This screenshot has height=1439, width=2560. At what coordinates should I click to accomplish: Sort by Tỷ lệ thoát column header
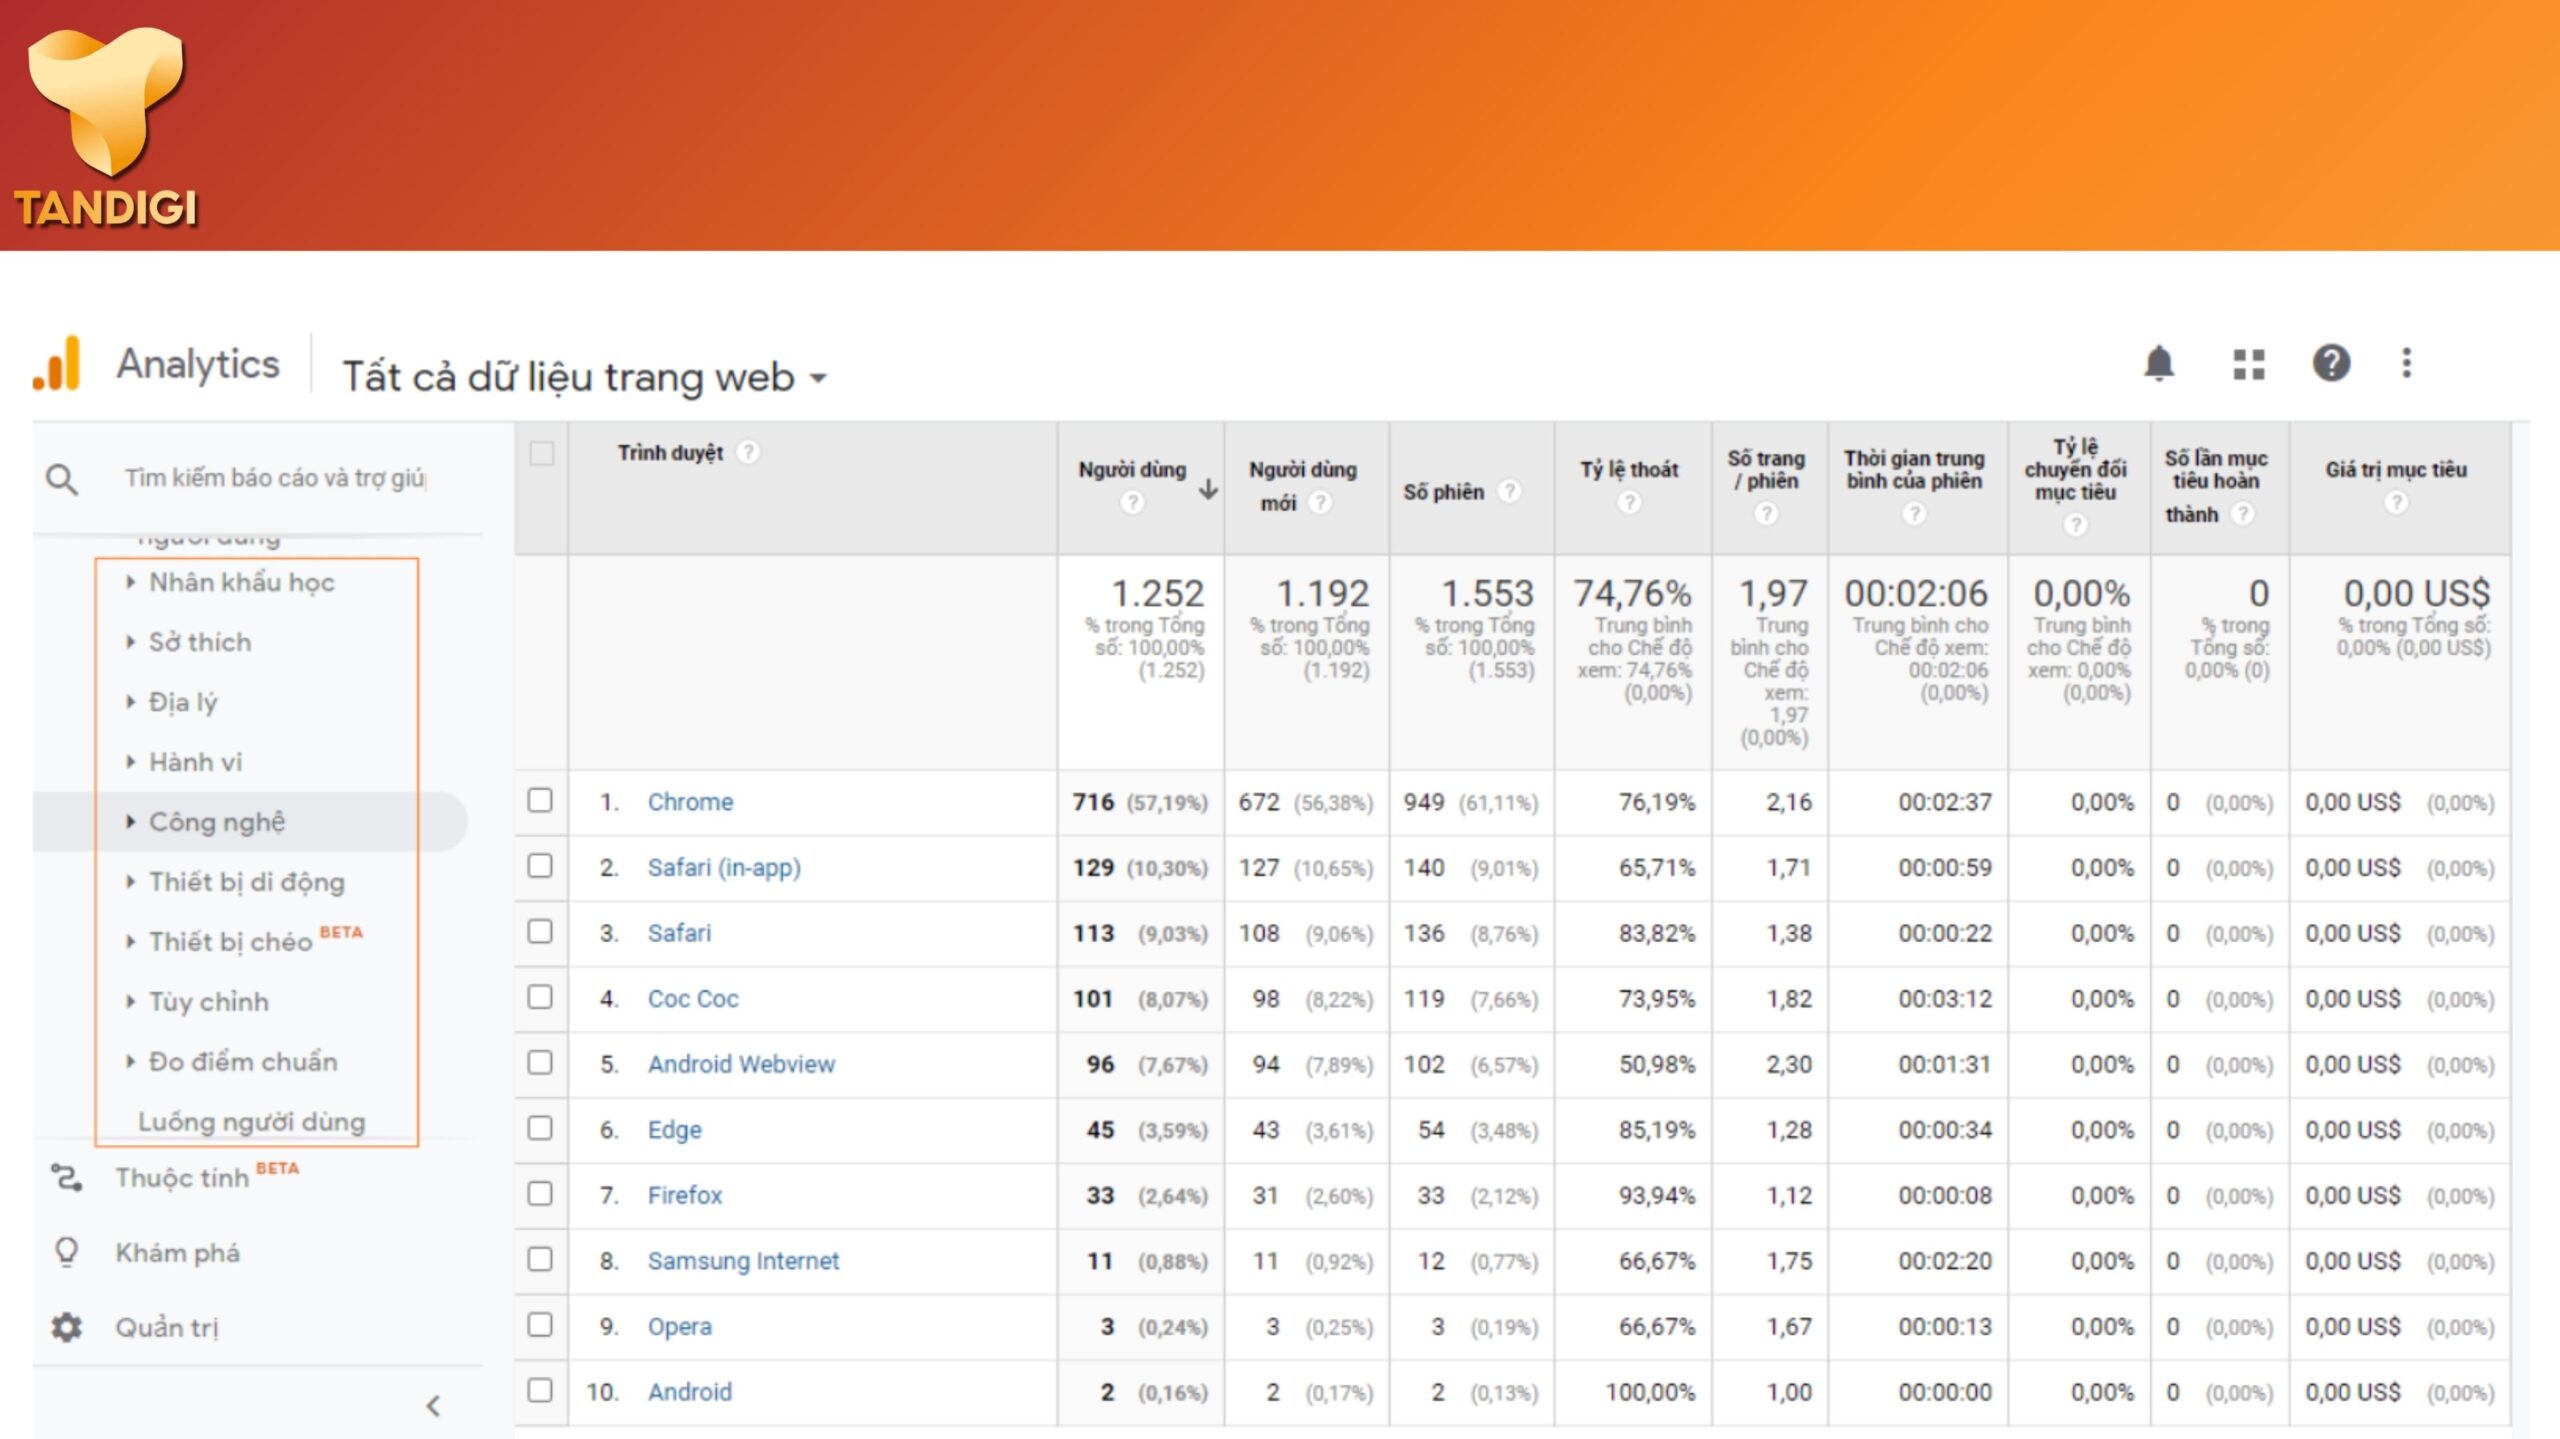click(x=1629, y=469)
